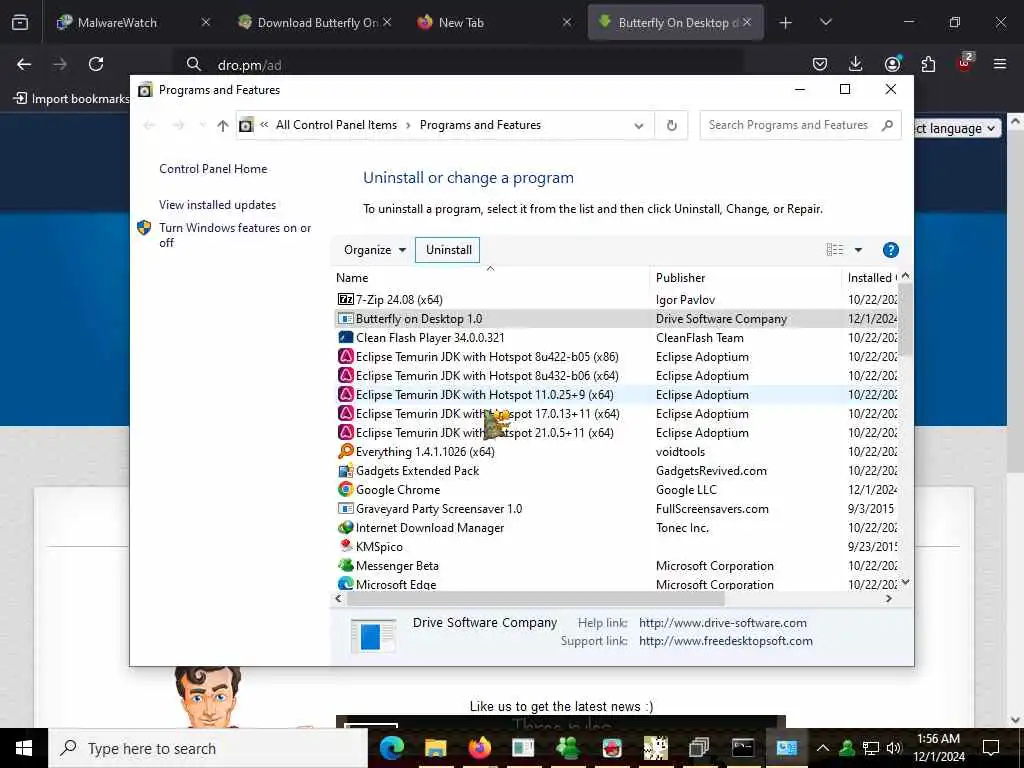This screenshot has height=768, width=1024.
Task: Go back in the Firefox browser
Action: [24, 64]
